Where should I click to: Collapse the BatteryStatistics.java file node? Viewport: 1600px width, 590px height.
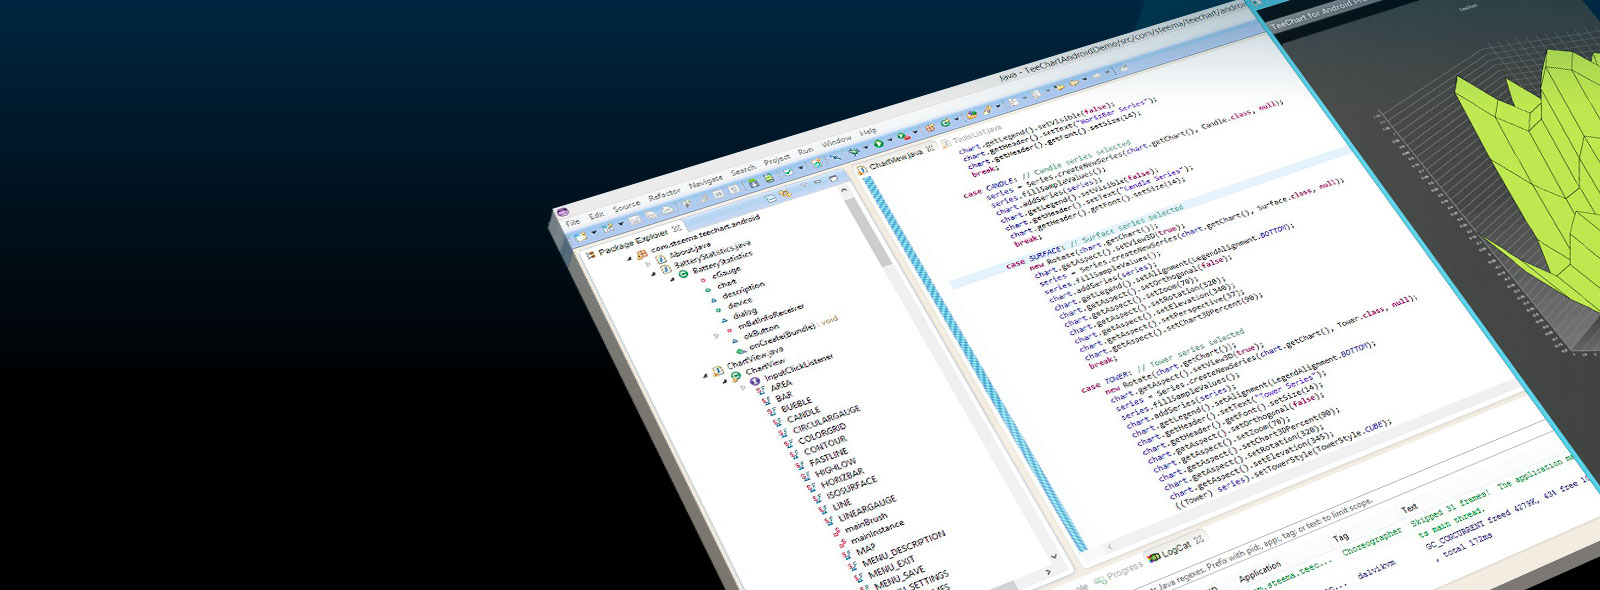pyautogui.click(x=653, y=274)
